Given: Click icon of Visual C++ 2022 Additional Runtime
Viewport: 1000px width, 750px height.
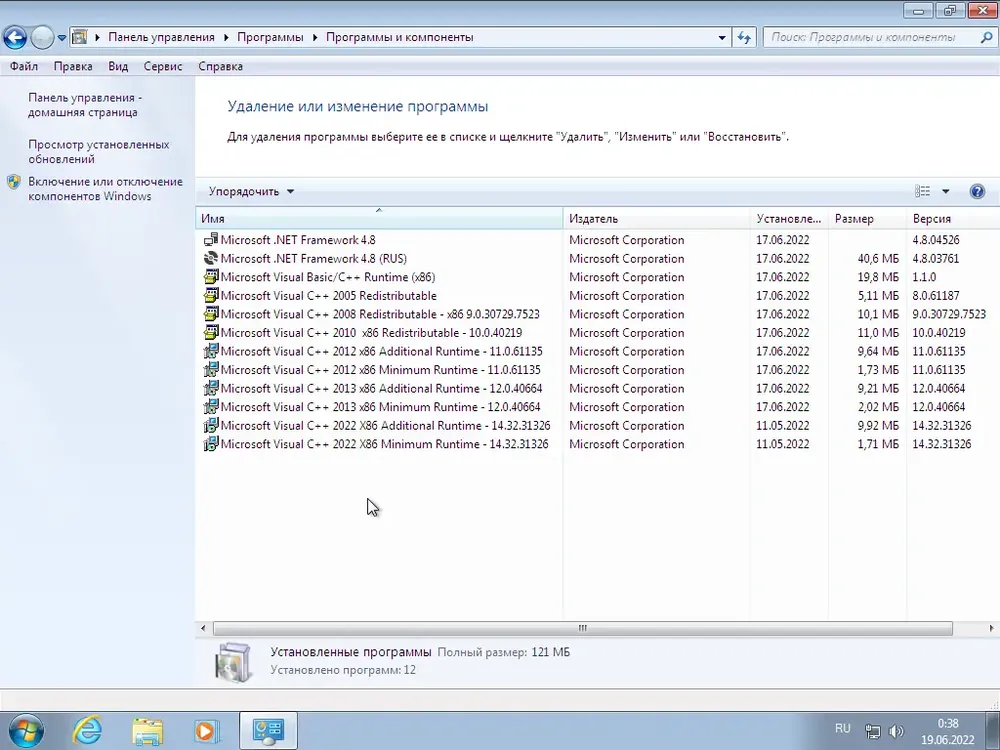Looking at the screenshot, I should coord(210,425).
